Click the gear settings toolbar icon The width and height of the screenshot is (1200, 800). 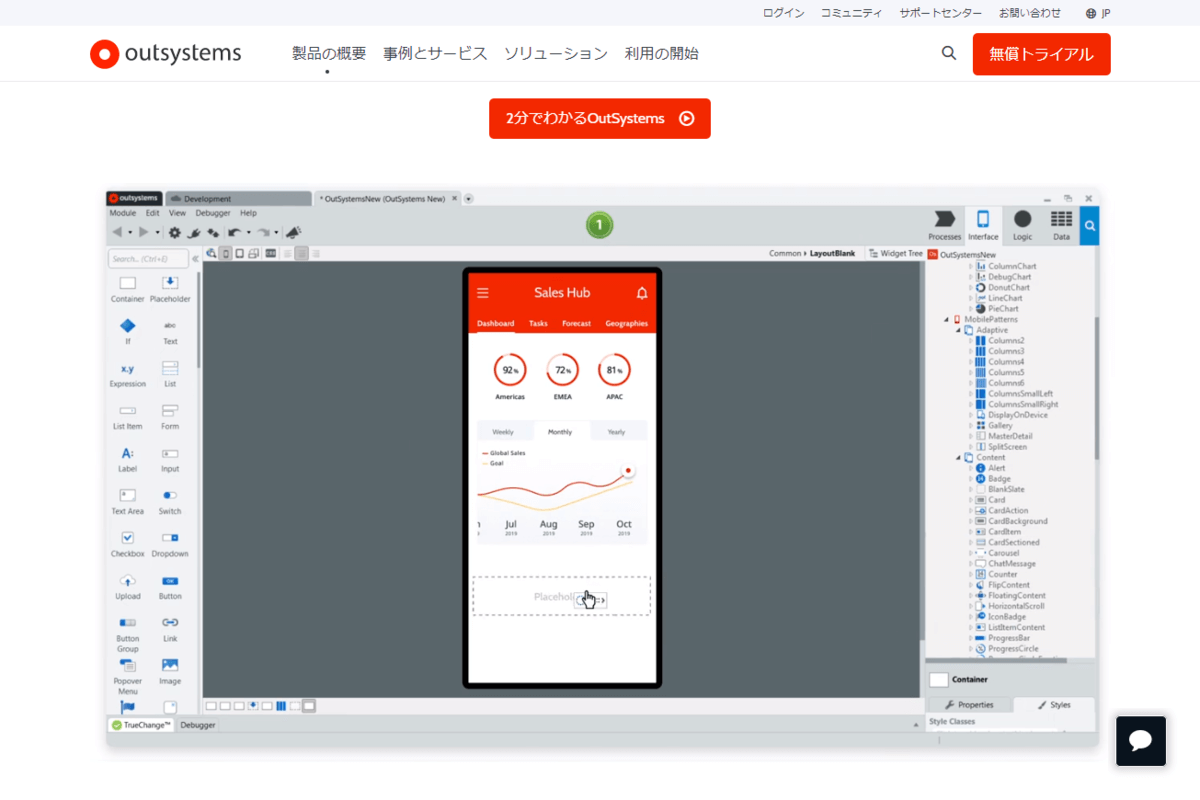pyautogui.click(x=175, y=232)
